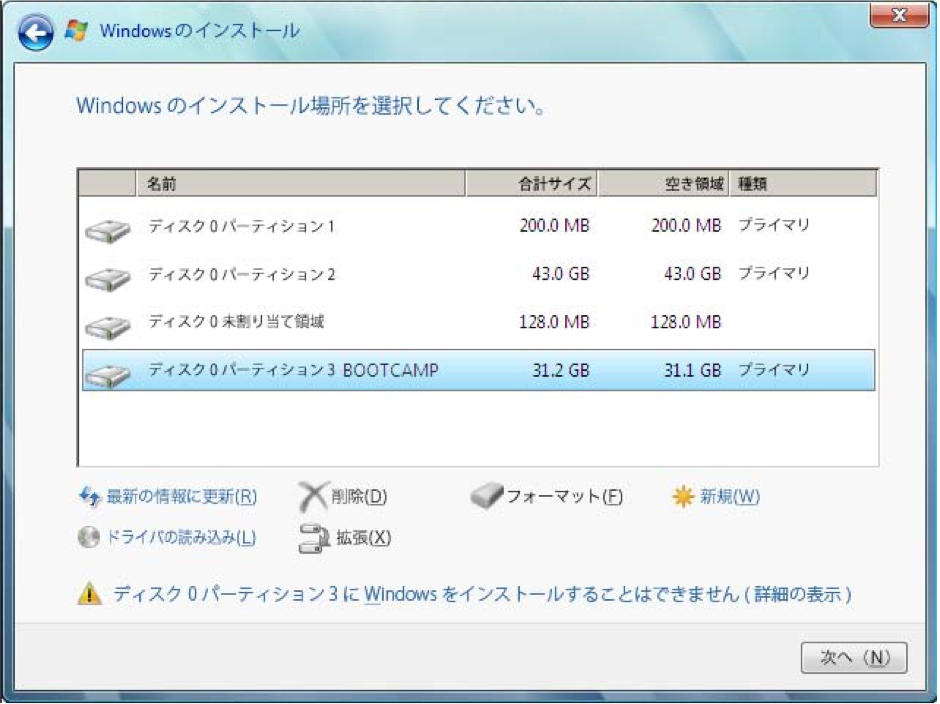The image size is (940, 704).
Task: Click the X delete icon beside 削除
Action: tap(314, 497)
